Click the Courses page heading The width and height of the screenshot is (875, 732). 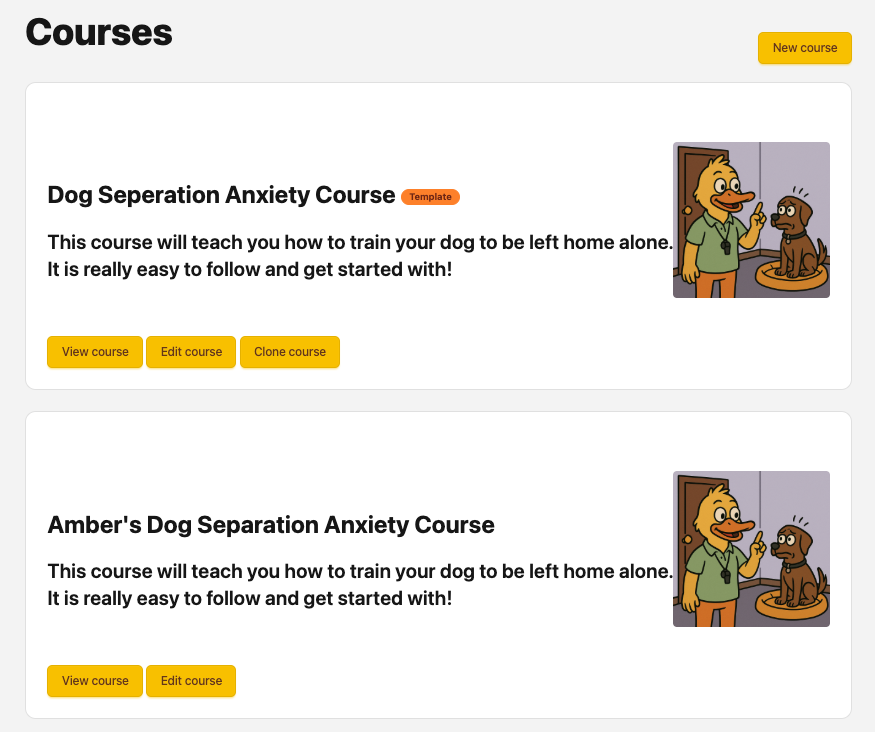[99, 32]
